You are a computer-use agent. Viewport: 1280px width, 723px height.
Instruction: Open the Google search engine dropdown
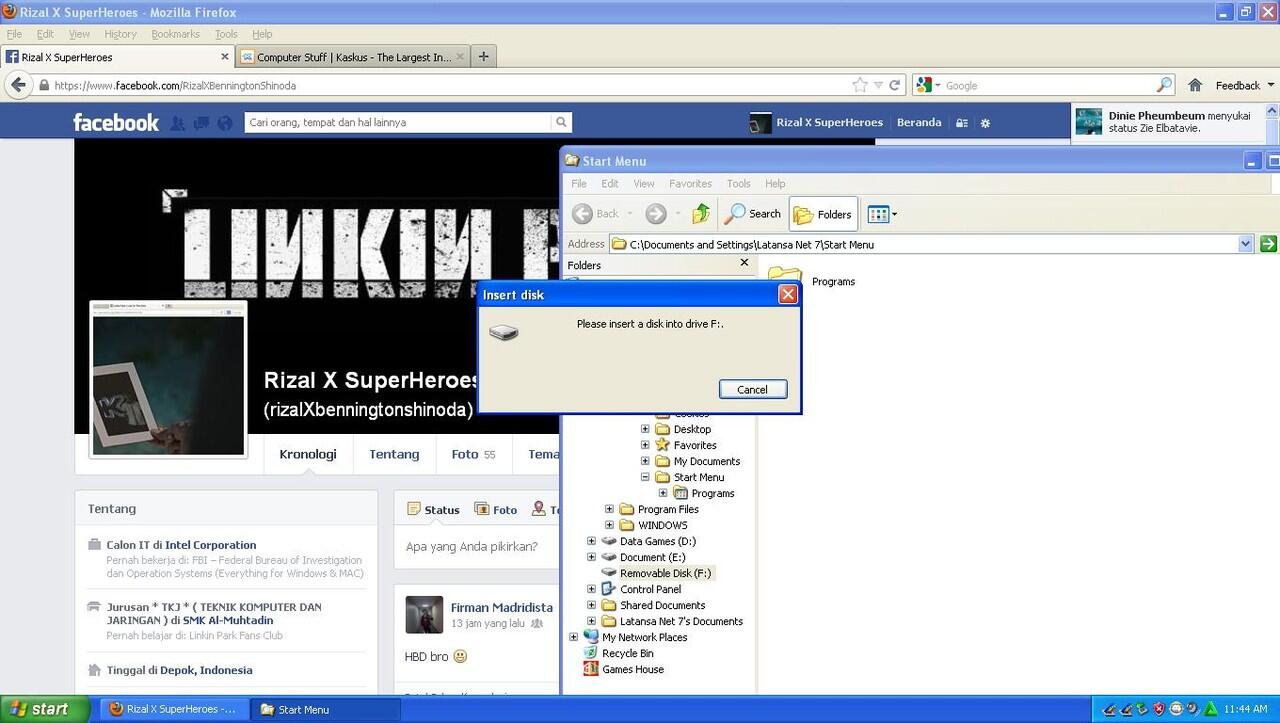[938, 85]
